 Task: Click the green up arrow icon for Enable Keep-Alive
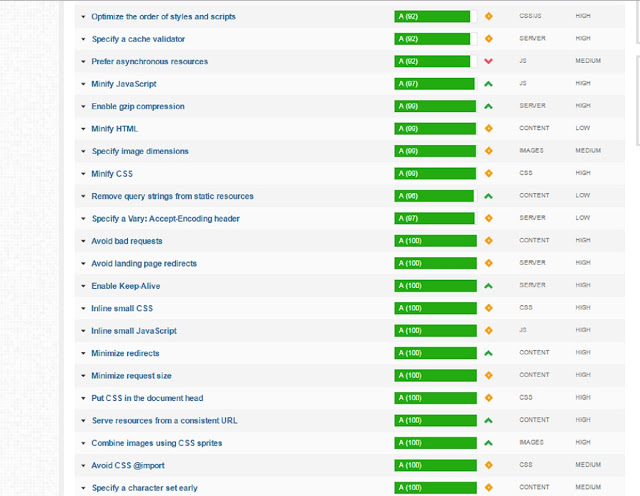(488, 286)
